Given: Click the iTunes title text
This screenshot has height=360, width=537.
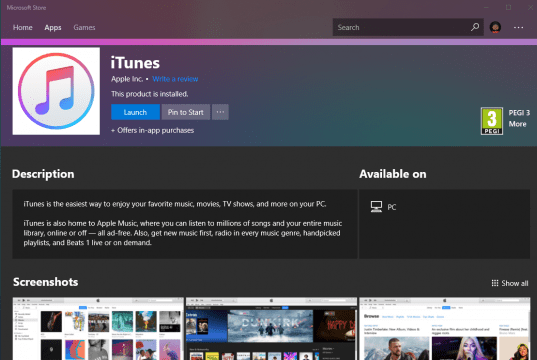Looking at the screenshot, I should pyautogui.click(x=135, y=63).
